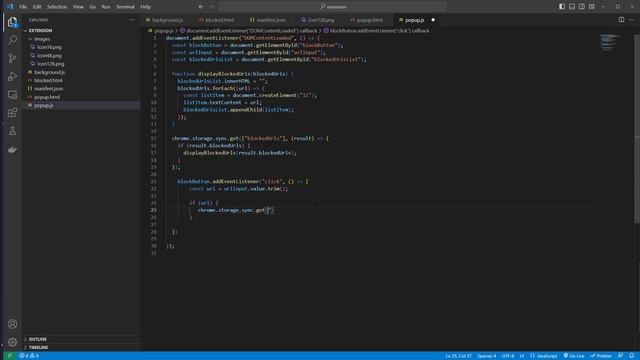Click the Go Live status bar button
The width and height of the screenshot is (640, 360).
(x=574, y=356)
